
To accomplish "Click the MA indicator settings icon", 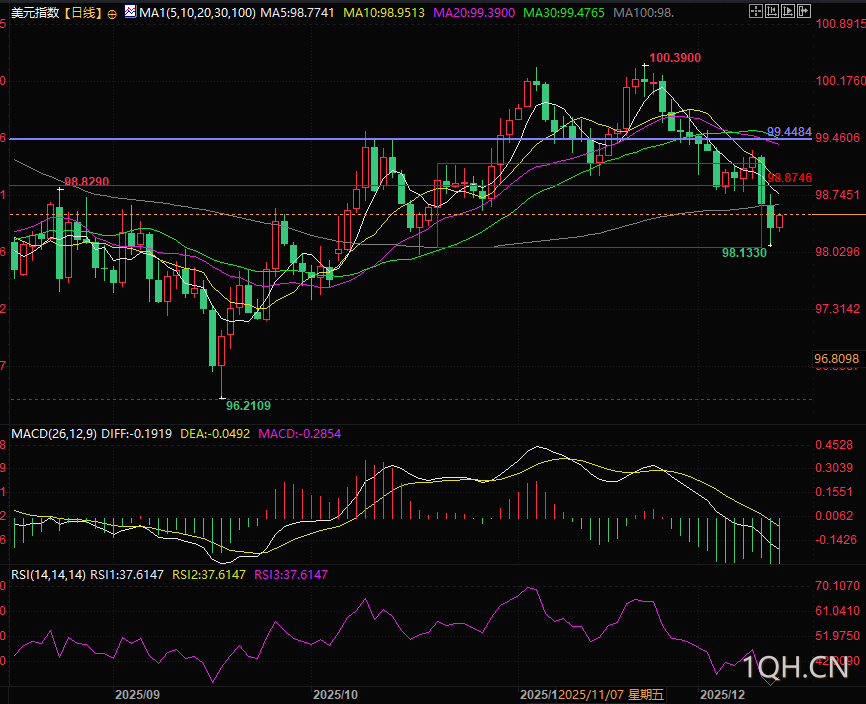I will pos(129,13).
